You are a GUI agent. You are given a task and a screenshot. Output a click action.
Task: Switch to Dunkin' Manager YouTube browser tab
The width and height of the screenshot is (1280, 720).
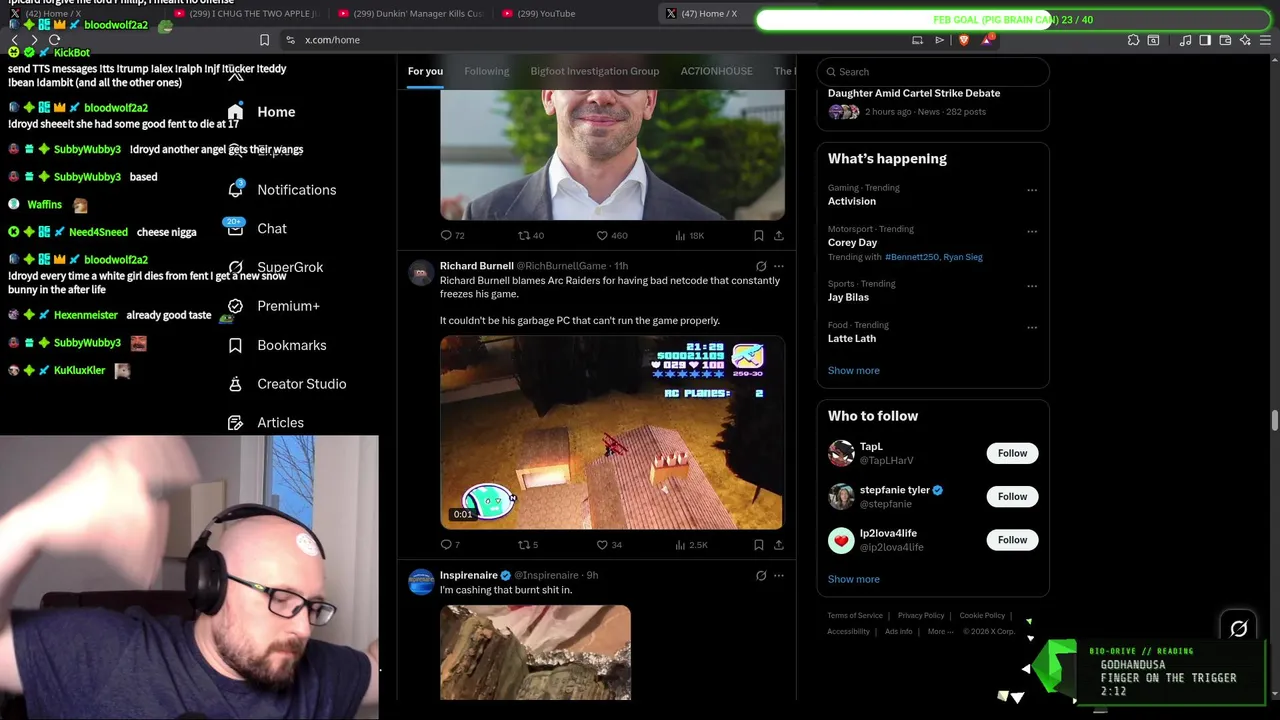pyautogui.click(x=411, y=14)
